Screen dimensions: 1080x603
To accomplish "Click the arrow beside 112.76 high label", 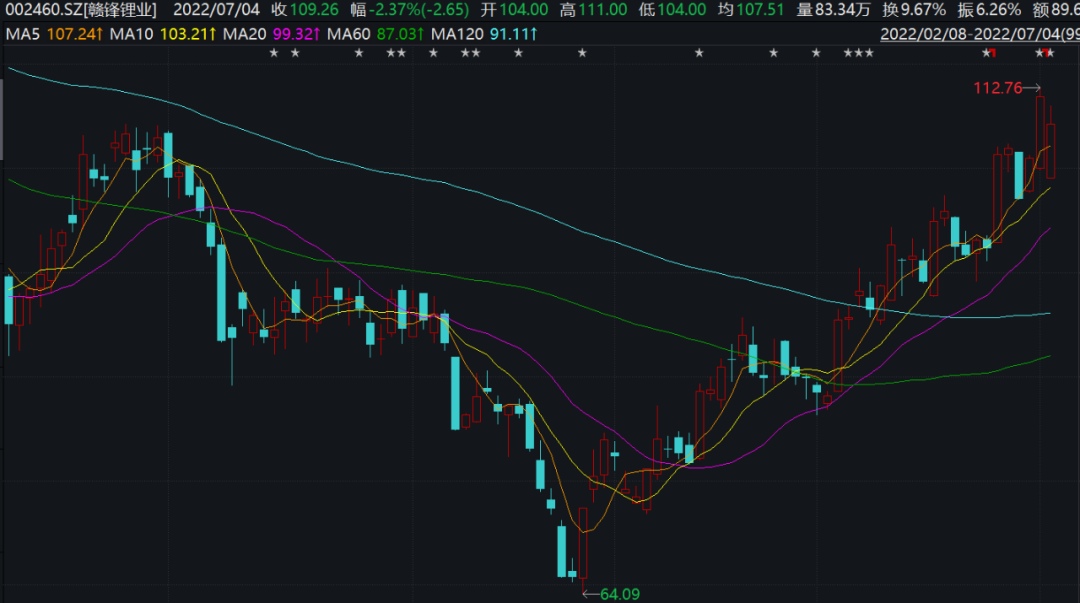I will (1033, 87).
